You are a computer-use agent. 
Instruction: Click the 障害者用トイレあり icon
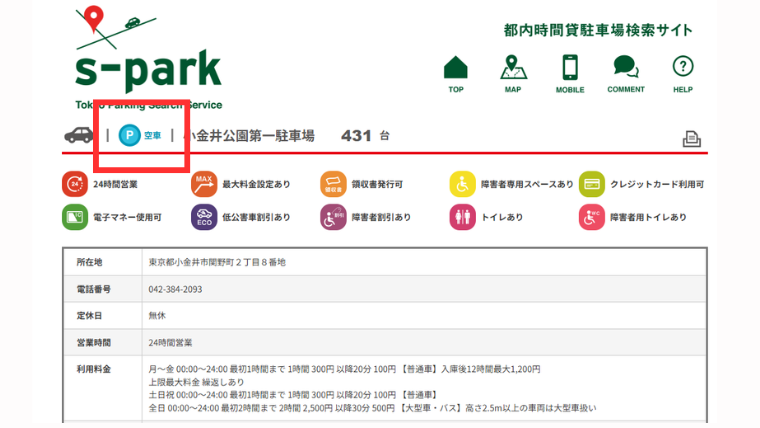[x=592, y=216]
